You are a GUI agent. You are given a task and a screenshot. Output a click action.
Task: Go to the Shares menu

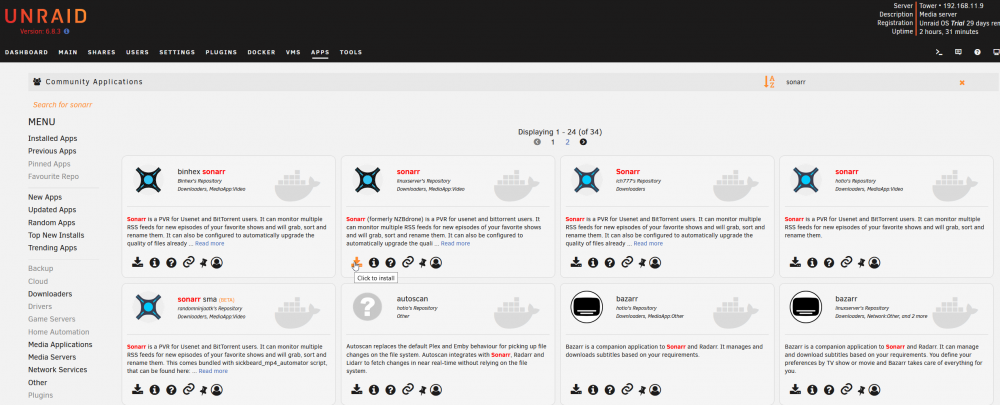point(102,52)
